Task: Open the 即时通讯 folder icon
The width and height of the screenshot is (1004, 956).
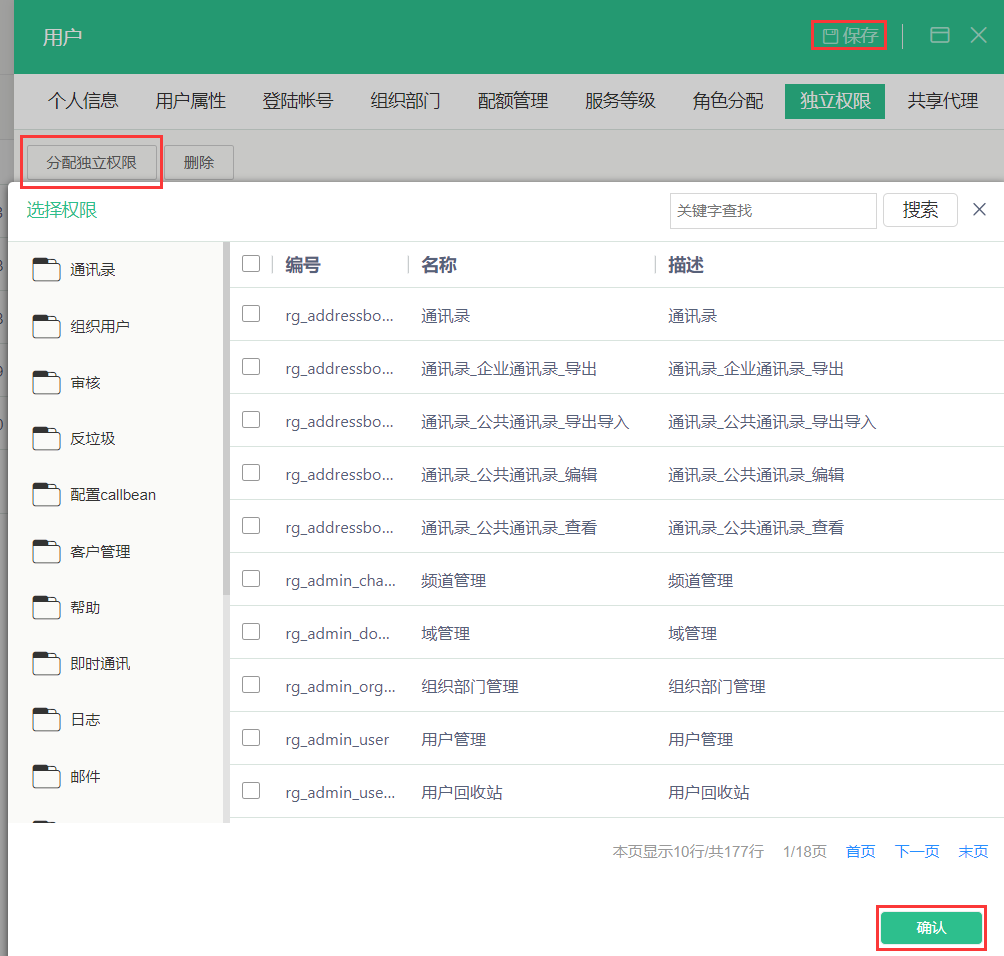Action: (x=46, y=663)
